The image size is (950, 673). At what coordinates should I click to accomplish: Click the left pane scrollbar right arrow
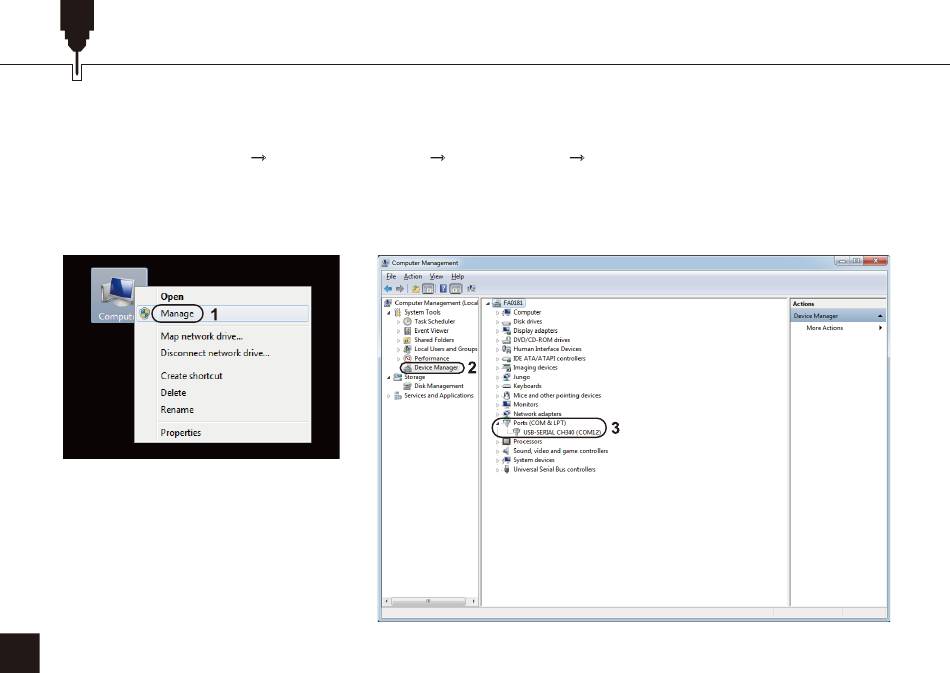473,602
